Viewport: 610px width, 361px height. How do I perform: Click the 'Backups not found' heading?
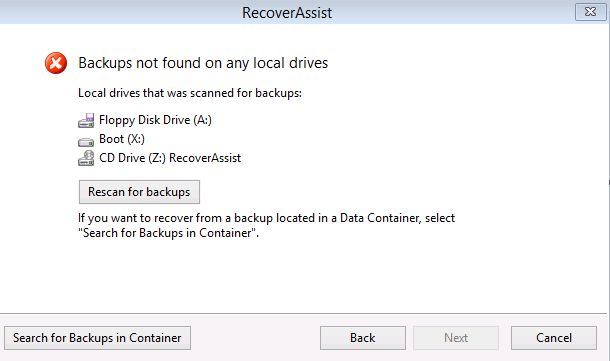click(x=203, y=63)
